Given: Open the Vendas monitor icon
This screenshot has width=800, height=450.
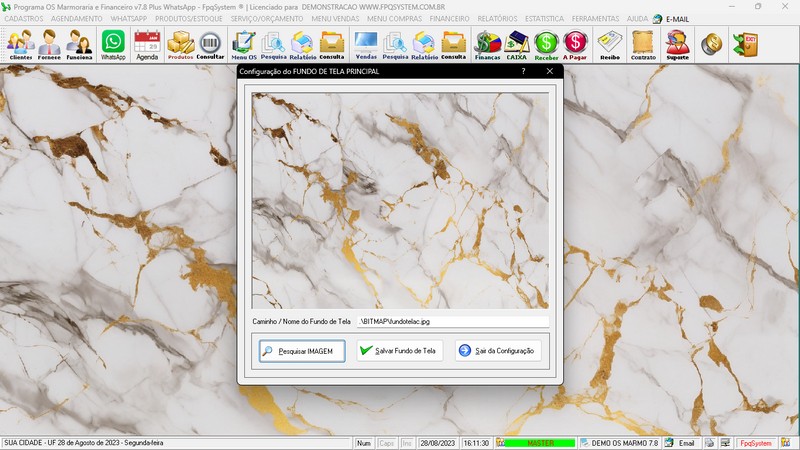Looking at the screenshot, I should point(366,45).
